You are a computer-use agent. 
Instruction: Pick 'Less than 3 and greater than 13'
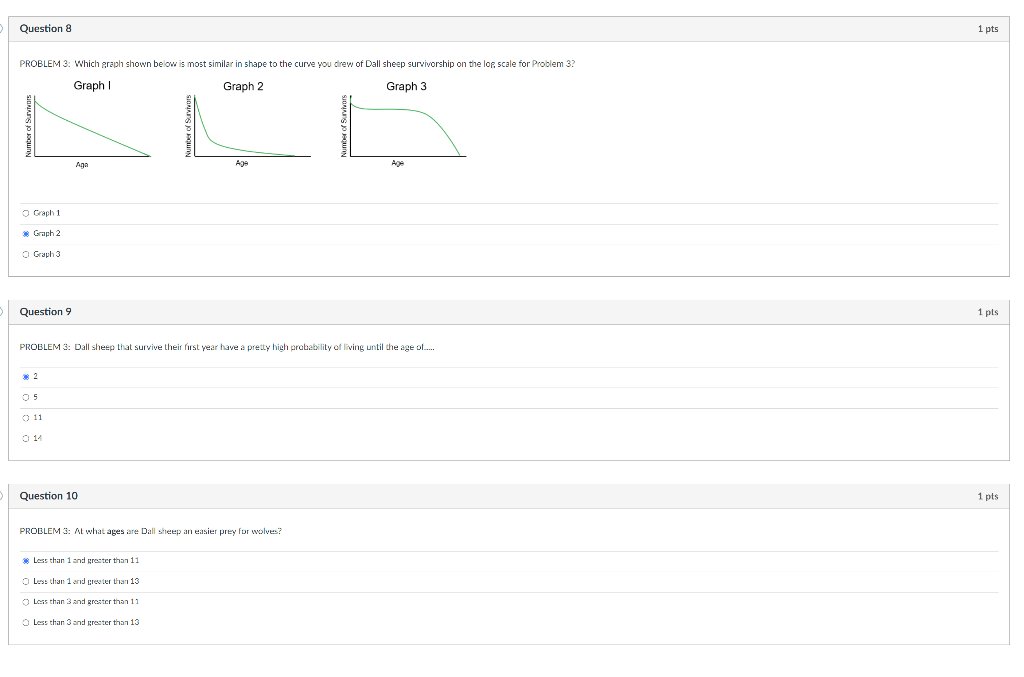point(26,623)
